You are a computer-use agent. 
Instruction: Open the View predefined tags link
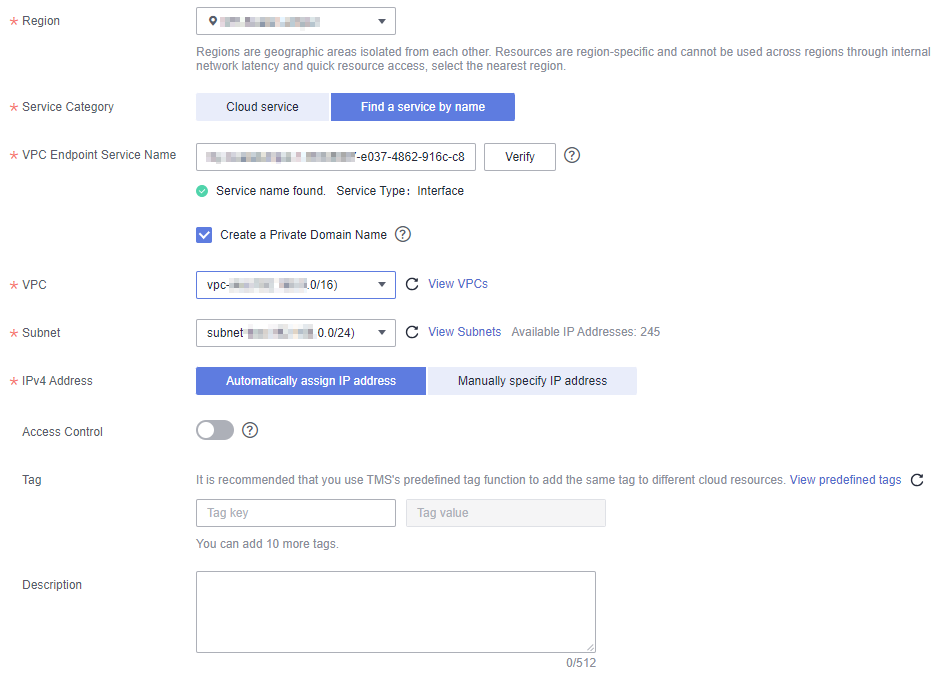(x=845, y=480)
